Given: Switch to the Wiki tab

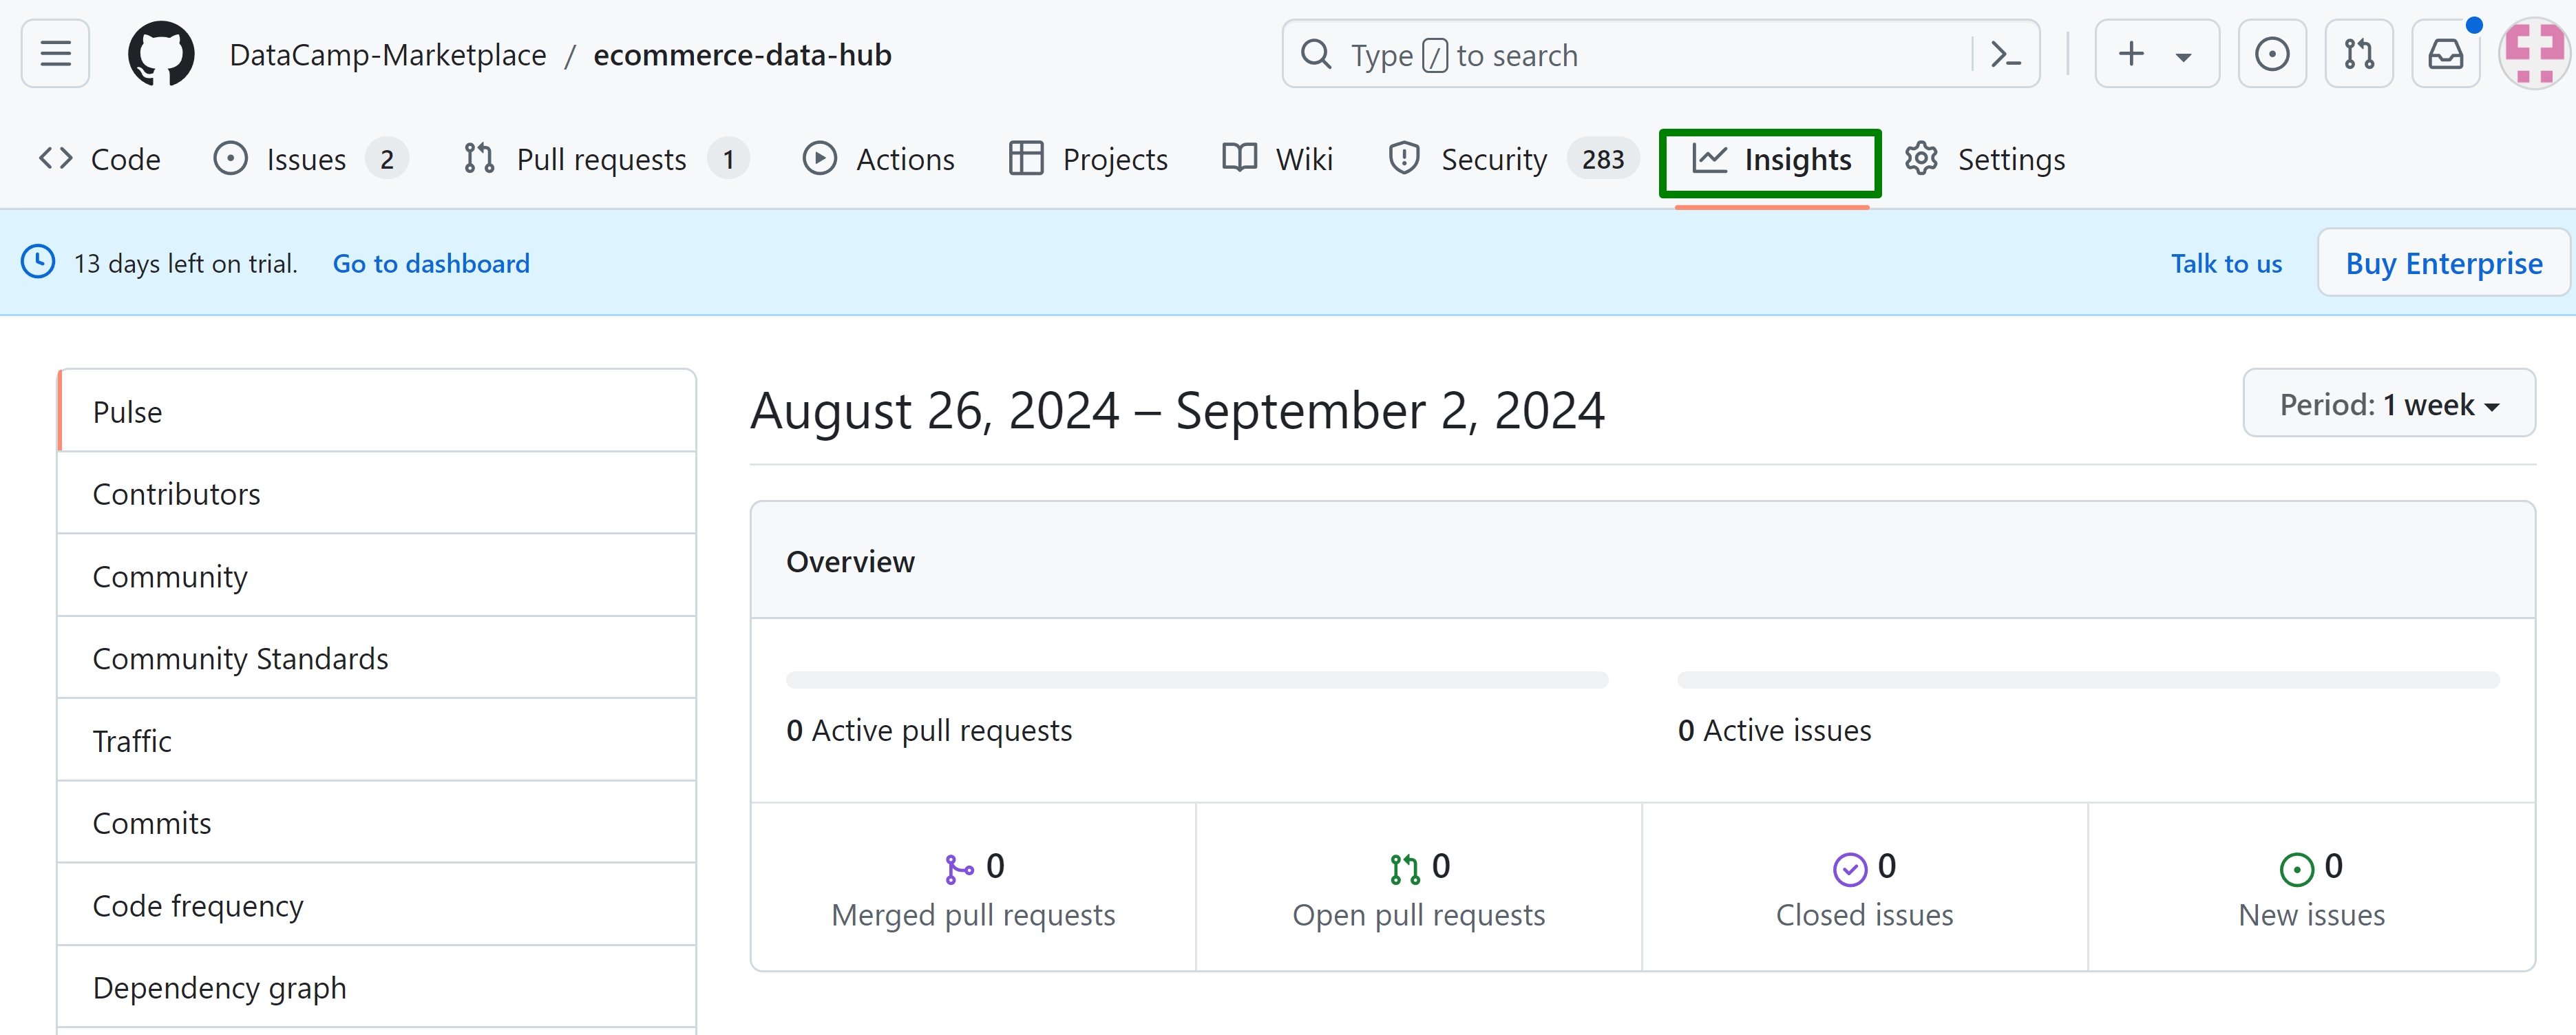Looking at the screenshot, I should pos(1278,159).
